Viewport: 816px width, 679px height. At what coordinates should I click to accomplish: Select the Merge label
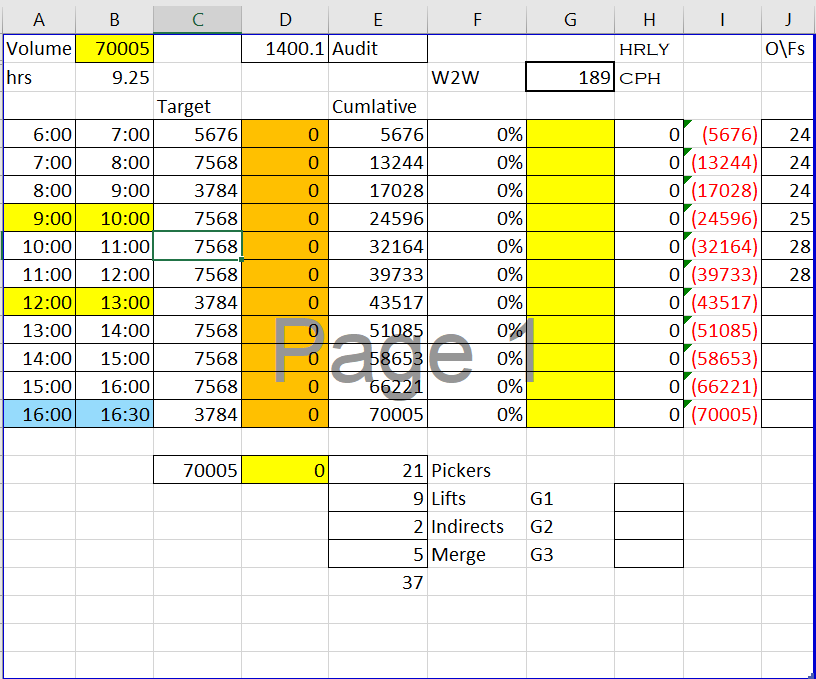pyautogui.click(x=477, y=554)
